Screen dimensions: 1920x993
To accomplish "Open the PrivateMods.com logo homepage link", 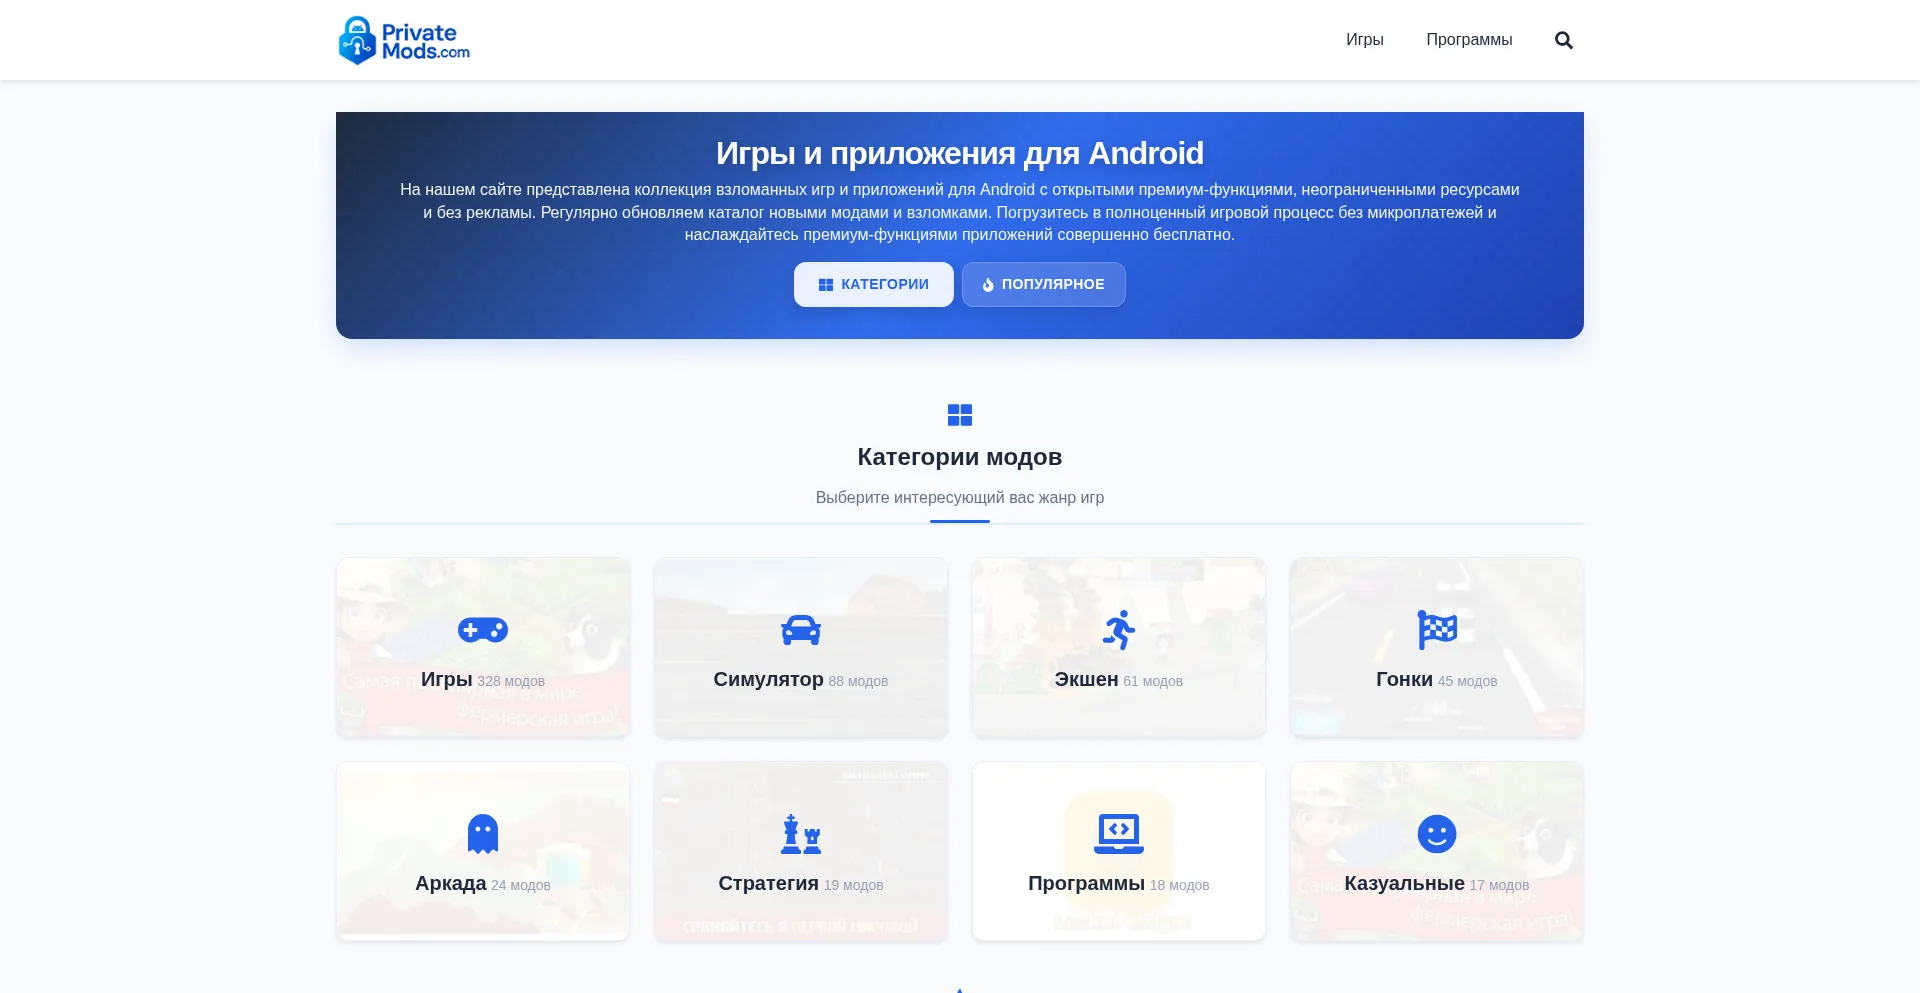I will (x=404, y=40).
